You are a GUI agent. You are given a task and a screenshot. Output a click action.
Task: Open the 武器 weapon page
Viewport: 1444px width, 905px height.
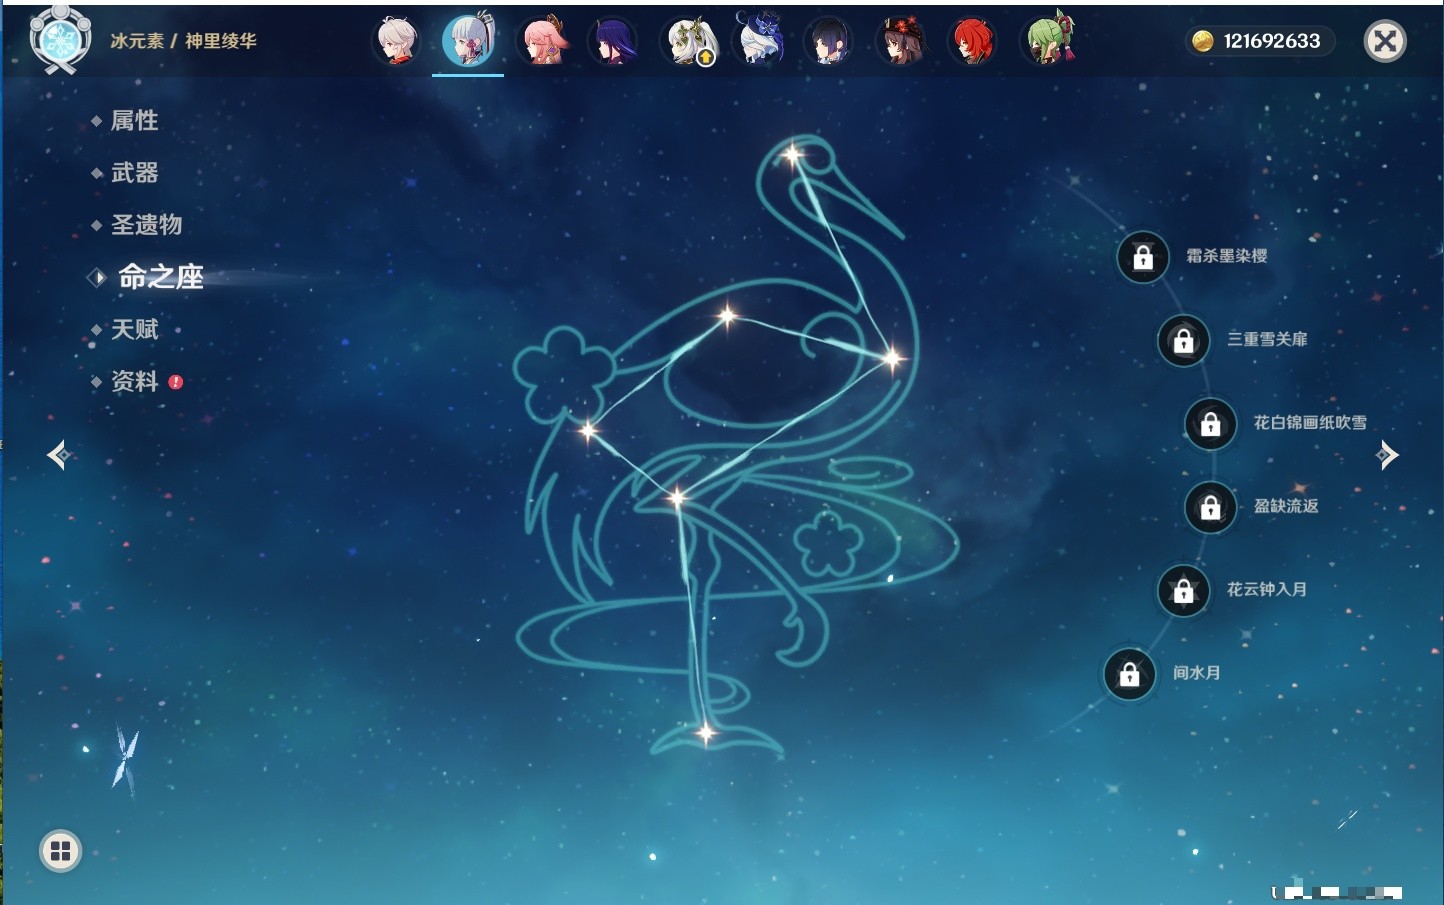(134, 173)
